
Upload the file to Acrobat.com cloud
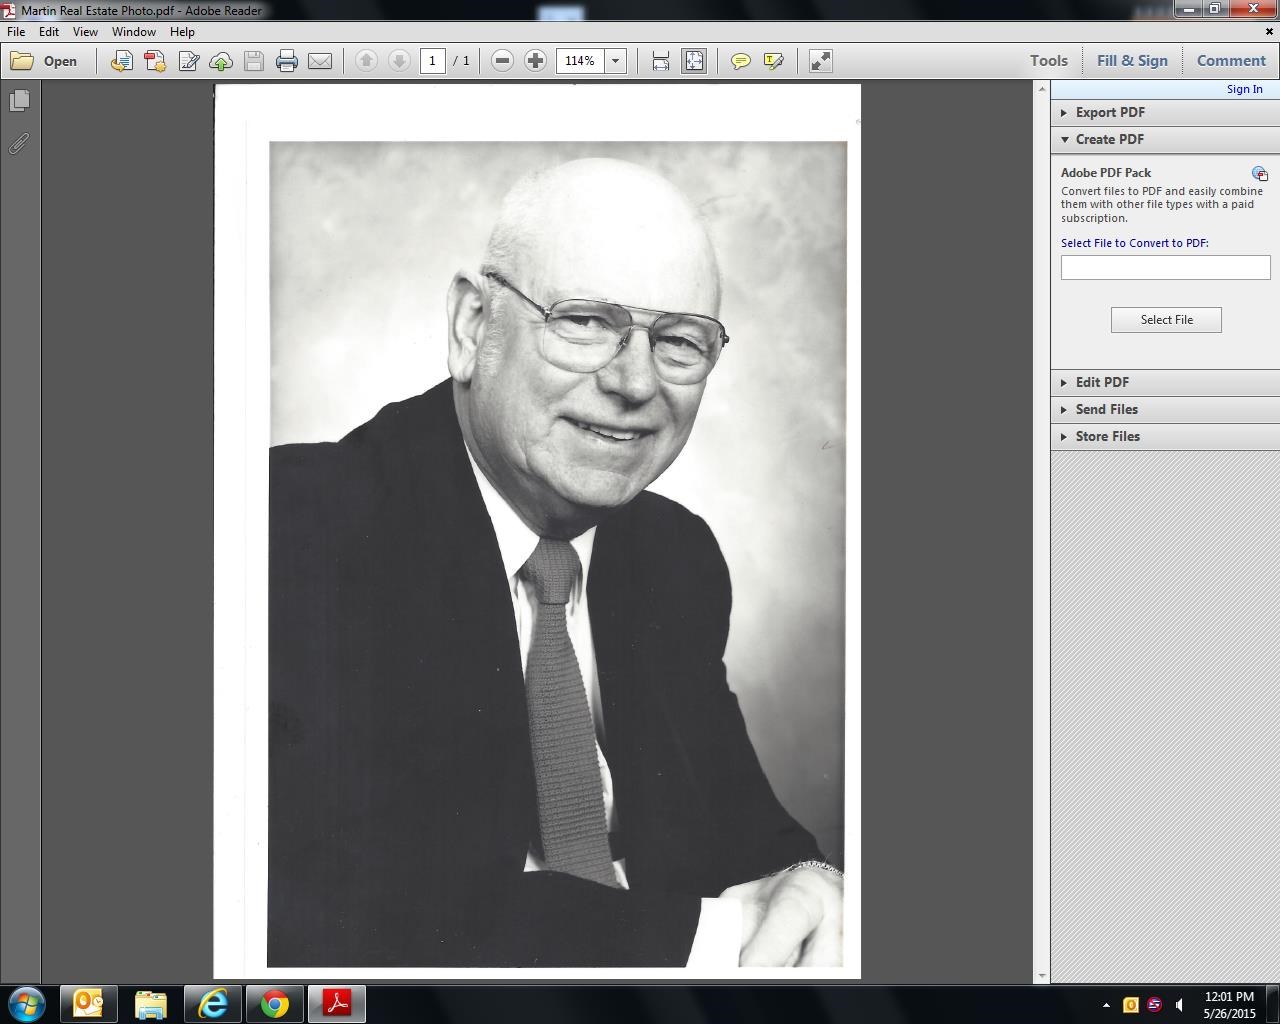coord(221,61)
